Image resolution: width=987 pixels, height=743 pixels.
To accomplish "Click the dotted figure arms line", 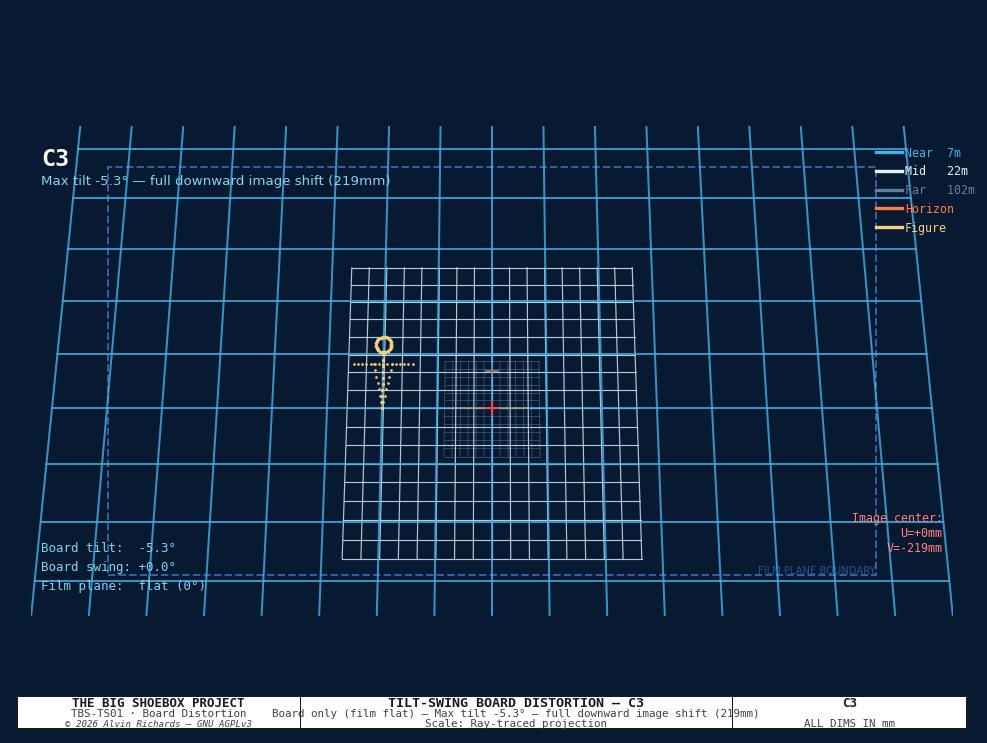I will click(384, 365).
